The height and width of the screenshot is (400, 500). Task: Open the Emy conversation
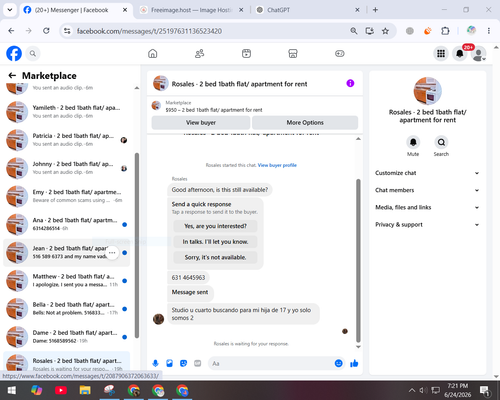tap(67, 196)
